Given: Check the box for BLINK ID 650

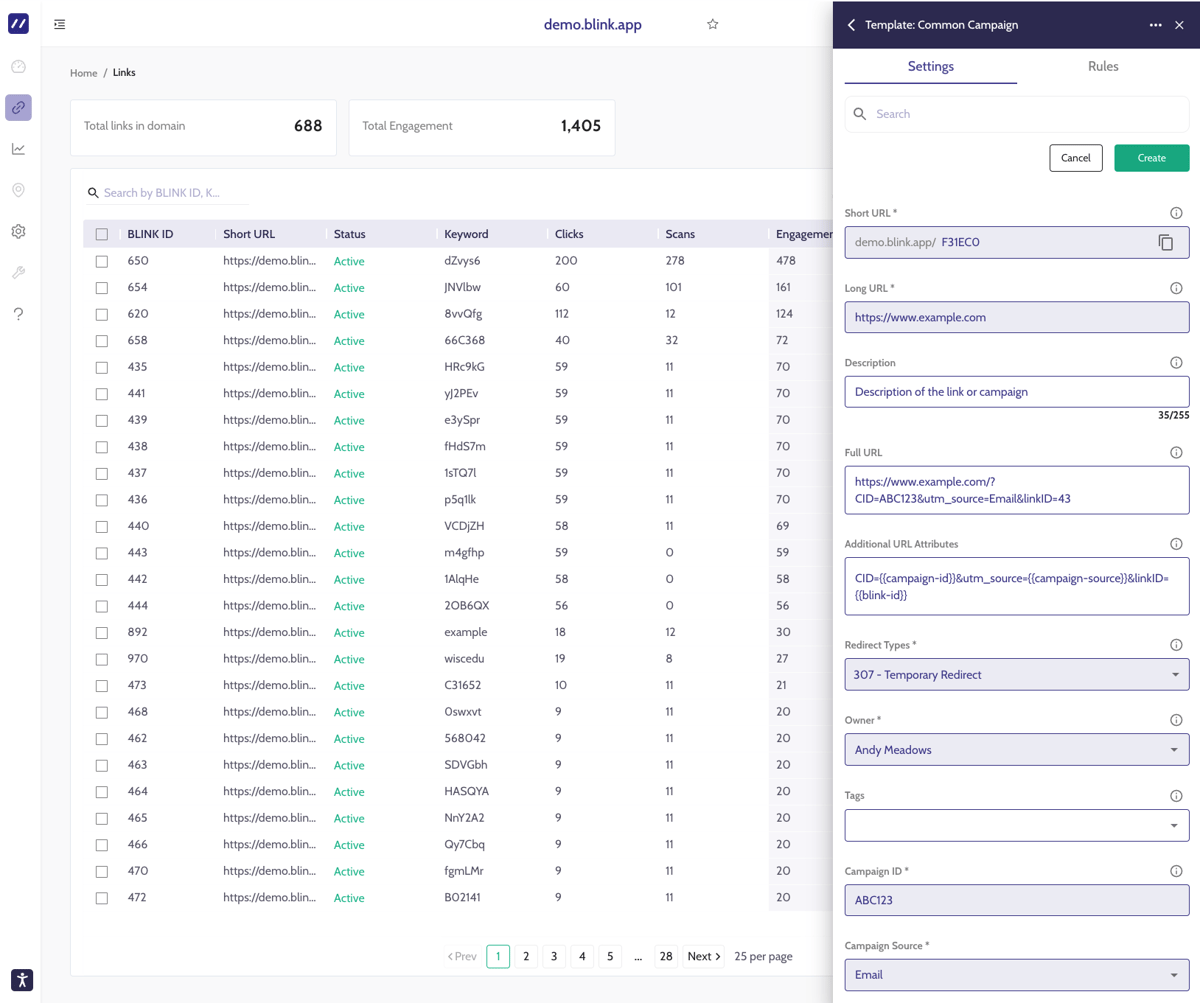Looking at the screenshot, I should 102,261.
